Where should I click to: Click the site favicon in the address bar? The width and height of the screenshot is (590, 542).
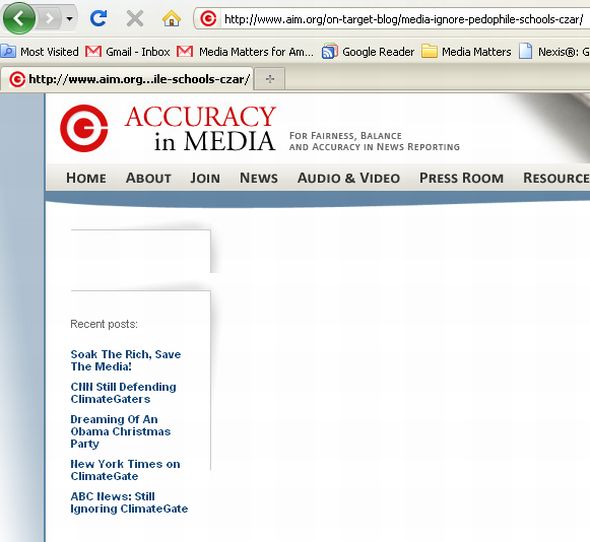click(208, 18)
